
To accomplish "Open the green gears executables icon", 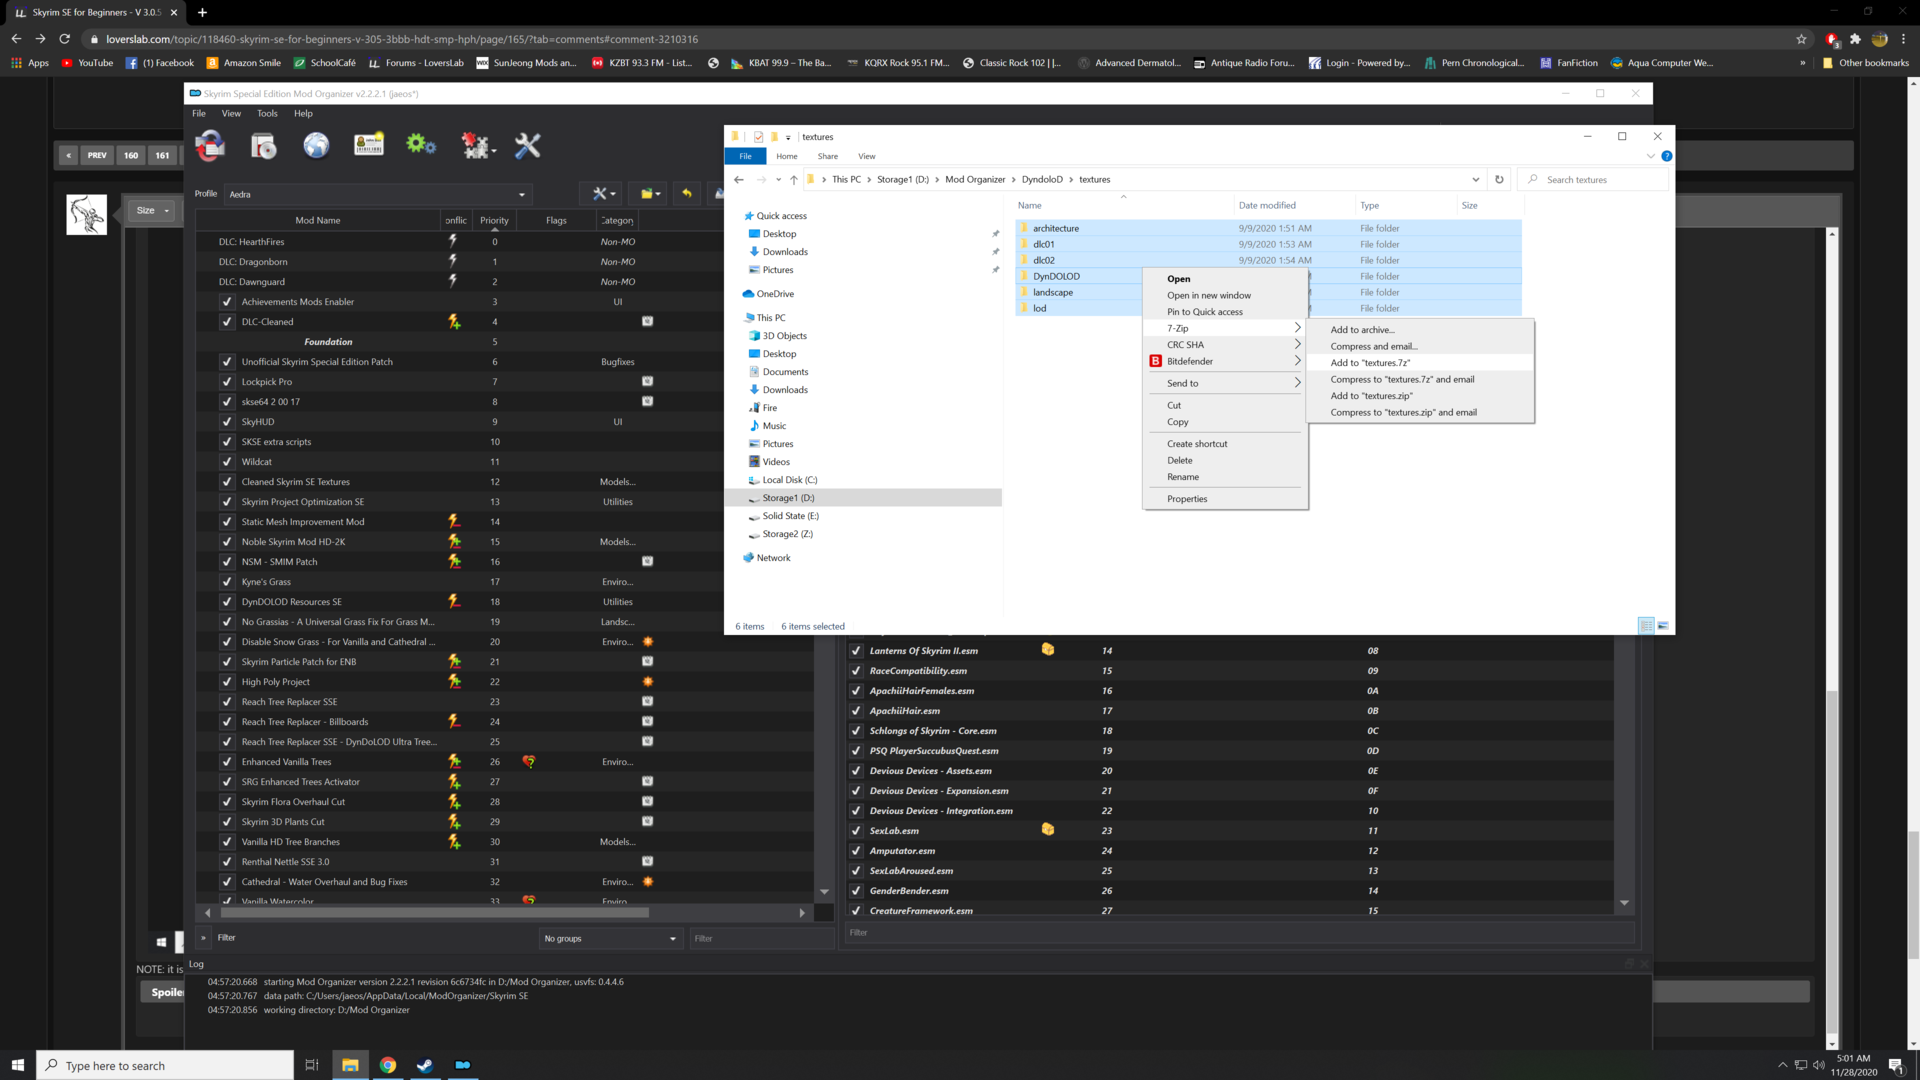I will (x=421, y=146).
